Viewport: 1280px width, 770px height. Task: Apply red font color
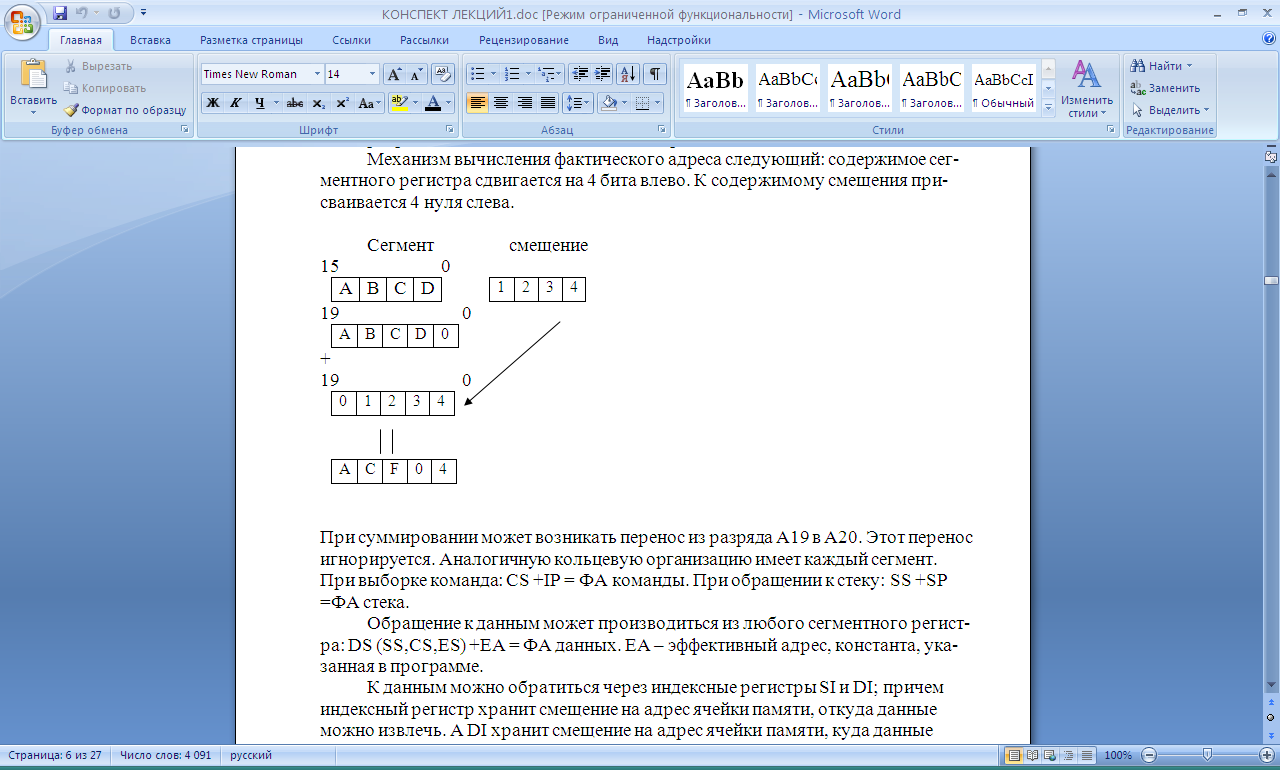click(433, 103)
